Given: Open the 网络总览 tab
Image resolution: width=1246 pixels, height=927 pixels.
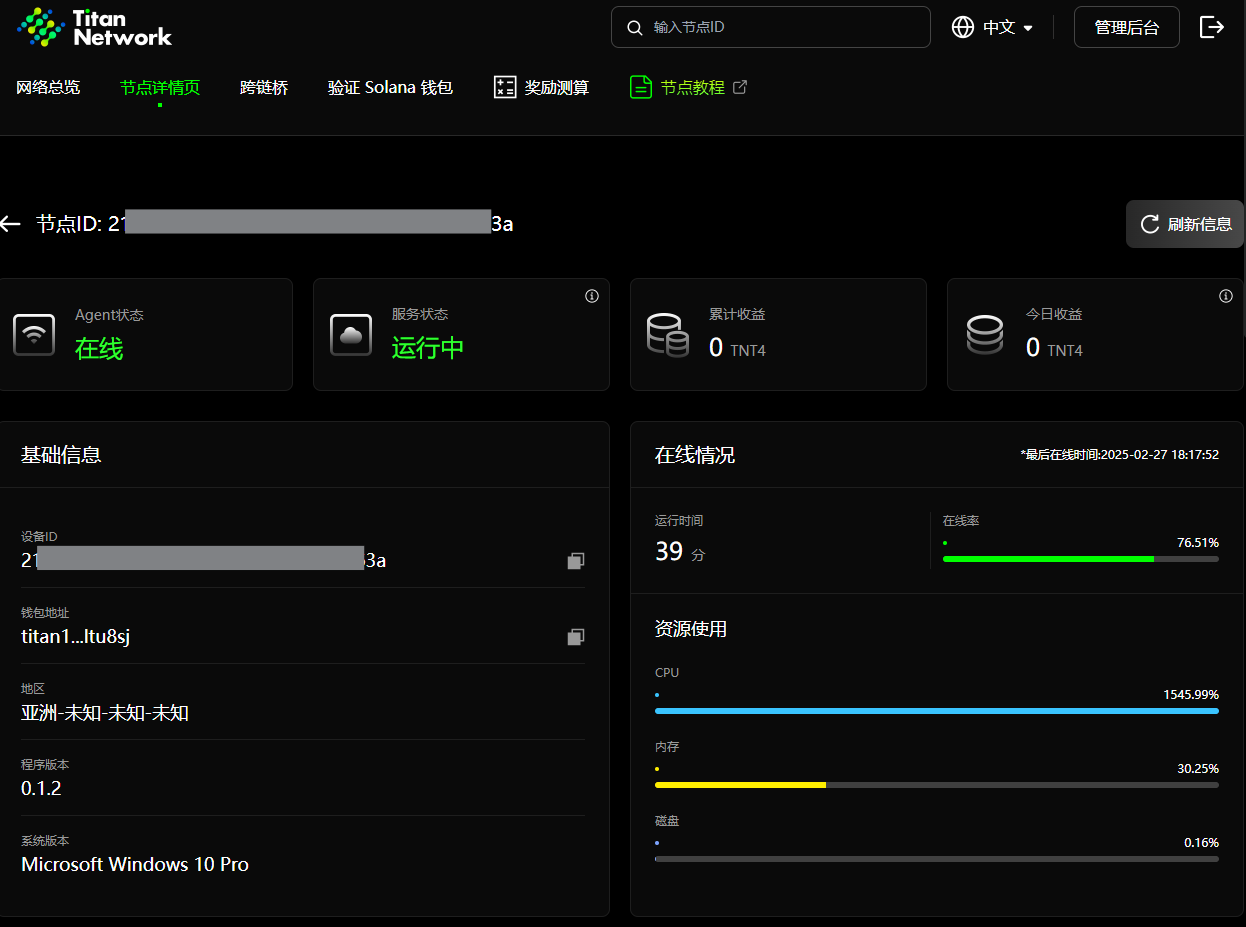Looking at the screenshot, I should 48,87.
